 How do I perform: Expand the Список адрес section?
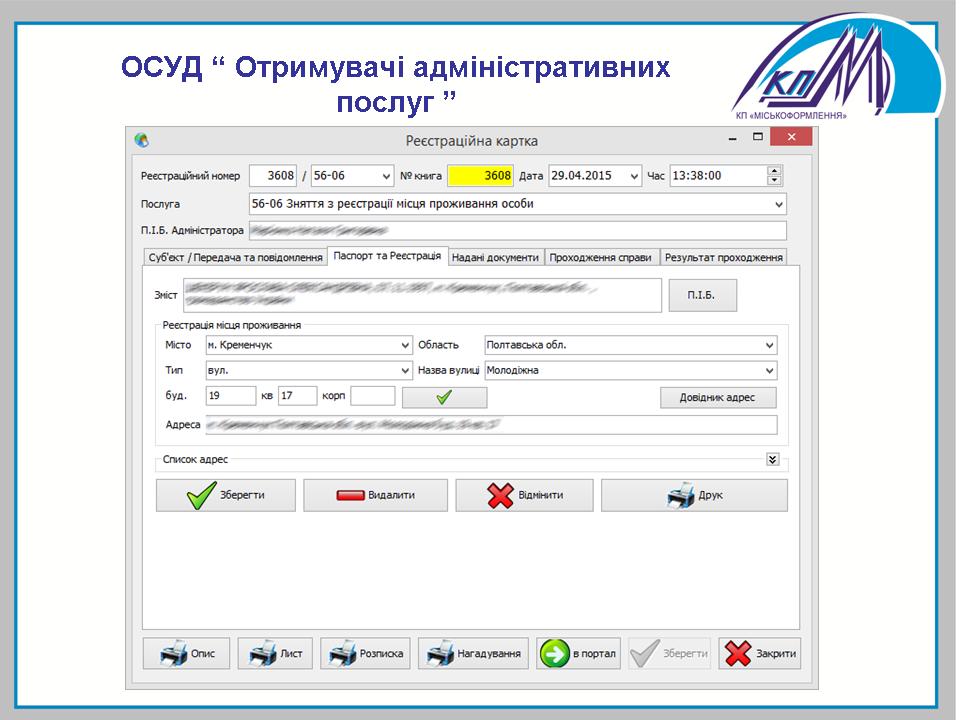772,459
